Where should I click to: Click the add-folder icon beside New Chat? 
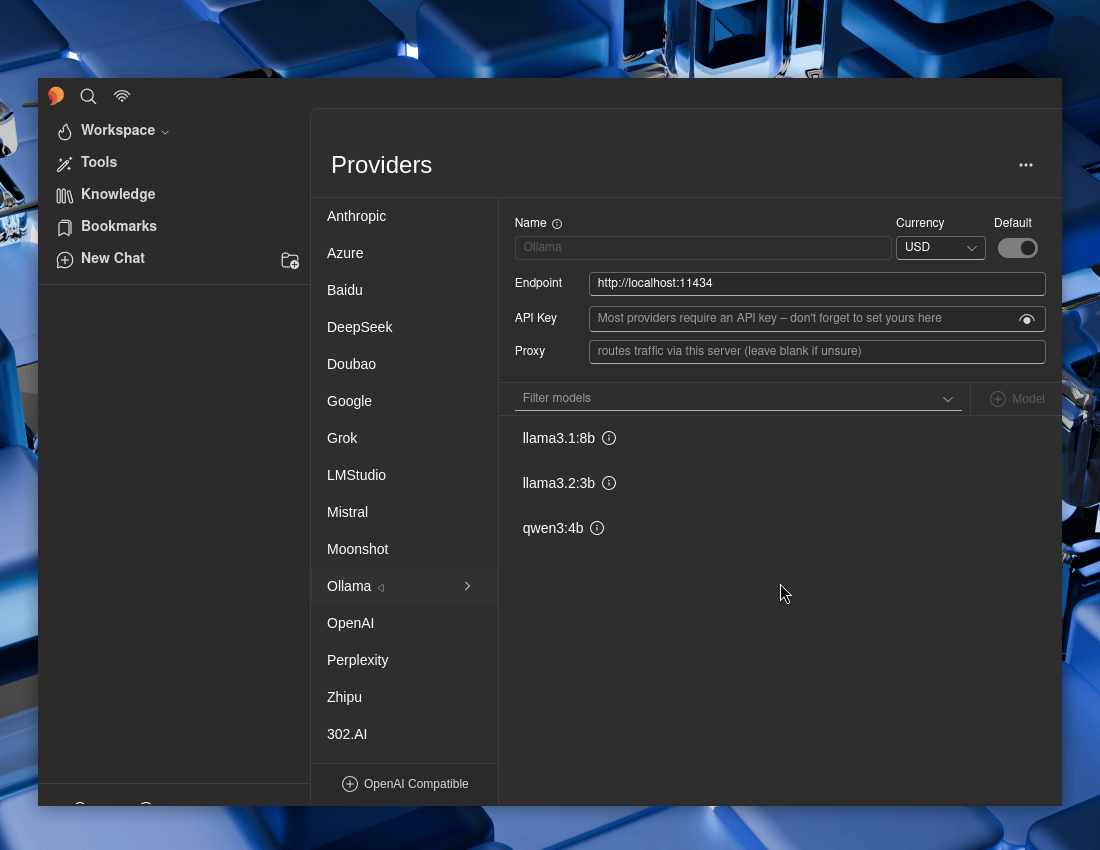point(290,260)
